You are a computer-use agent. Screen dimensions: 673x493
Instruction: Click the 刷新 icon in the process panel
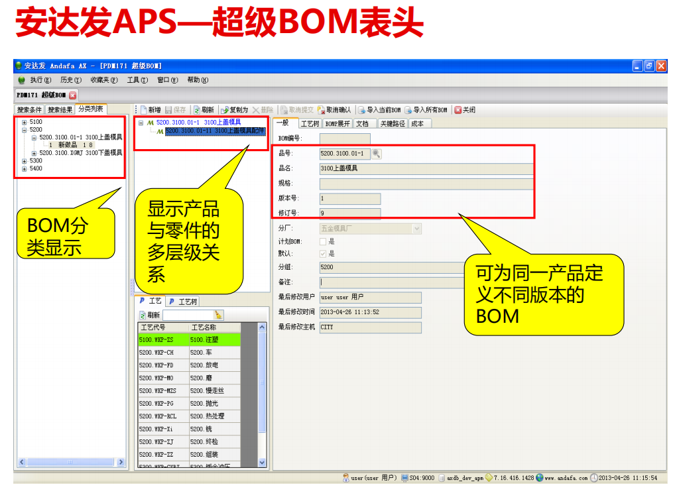click(142, 315)
